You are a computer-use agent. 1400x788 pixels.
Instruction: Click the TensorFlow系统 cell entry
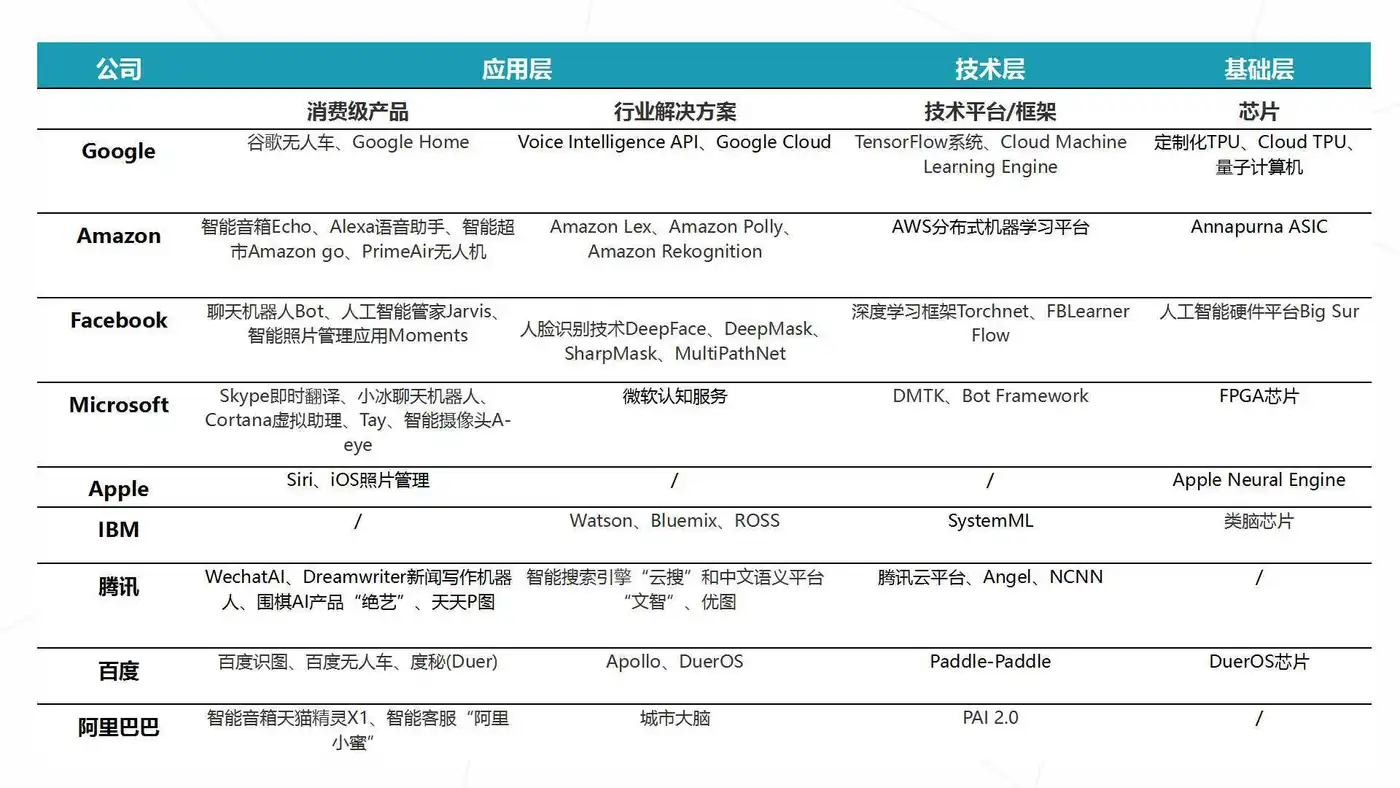pyautogui.click(x=990, y=154)
